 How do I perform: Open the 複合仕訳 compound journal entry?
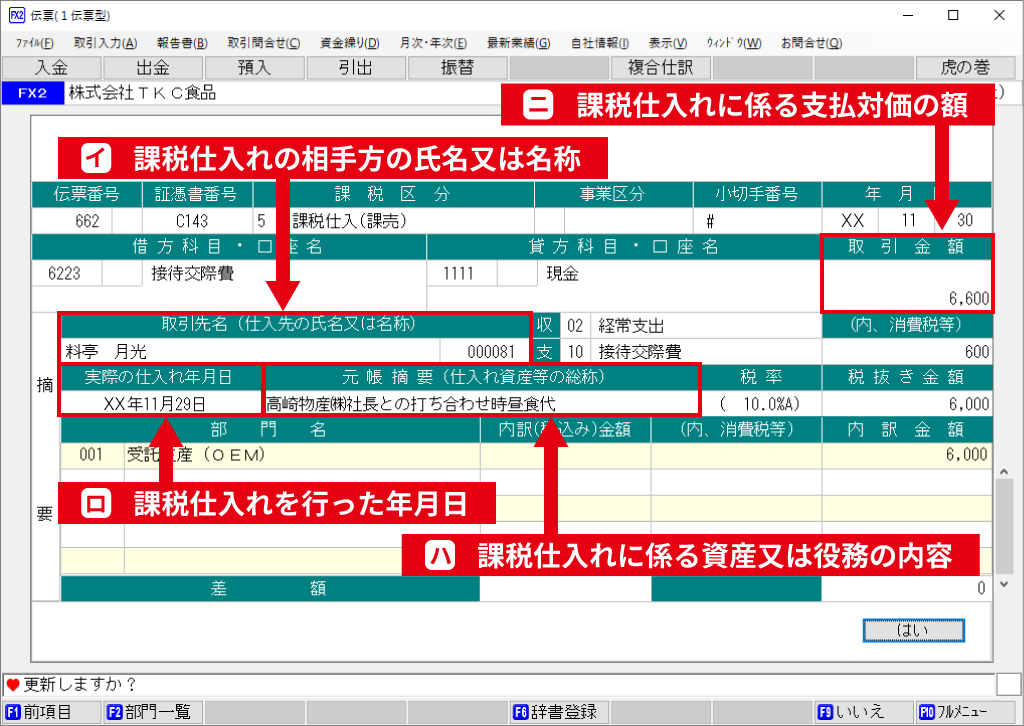(661, 67)
